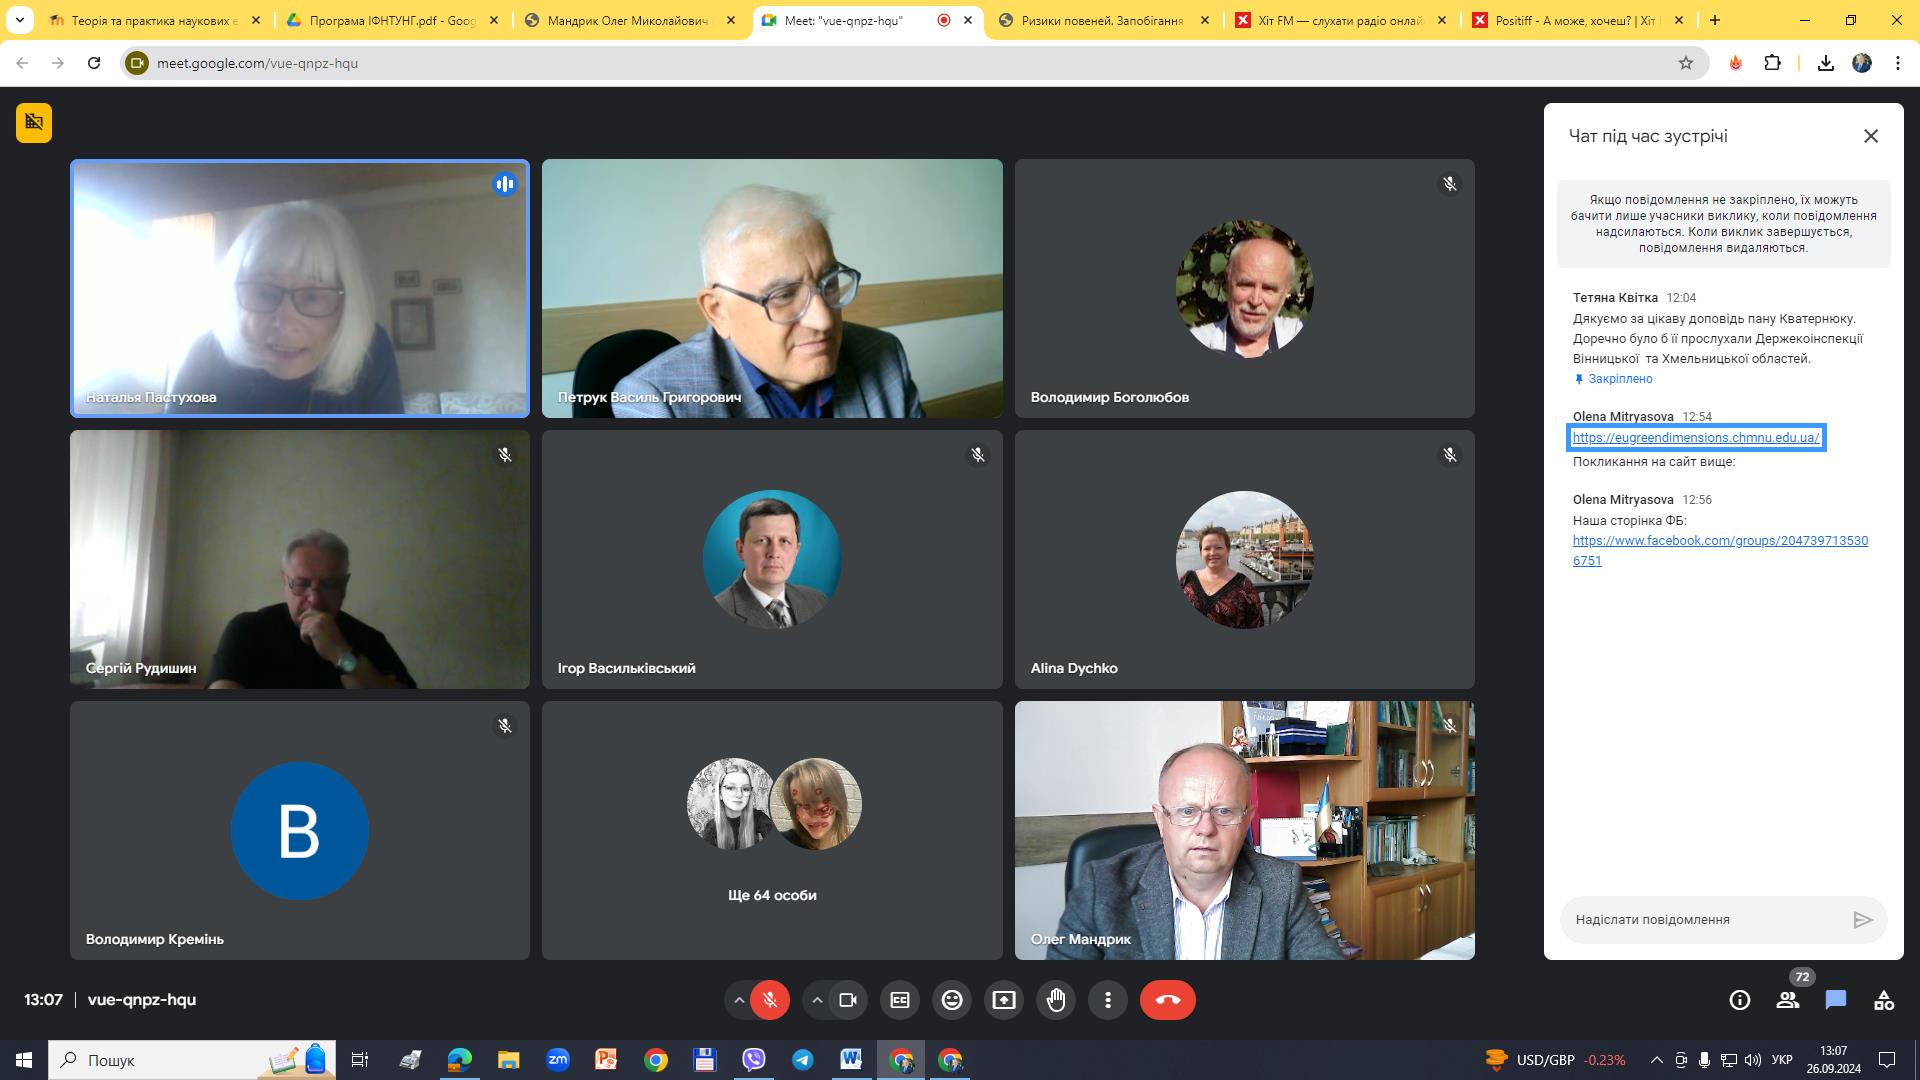Image resolution: width=1920 pixels, height=1080 pixels.
Task: Switch to Програма ІФНТУНГ.pdf tab
Action: (392, 20)
